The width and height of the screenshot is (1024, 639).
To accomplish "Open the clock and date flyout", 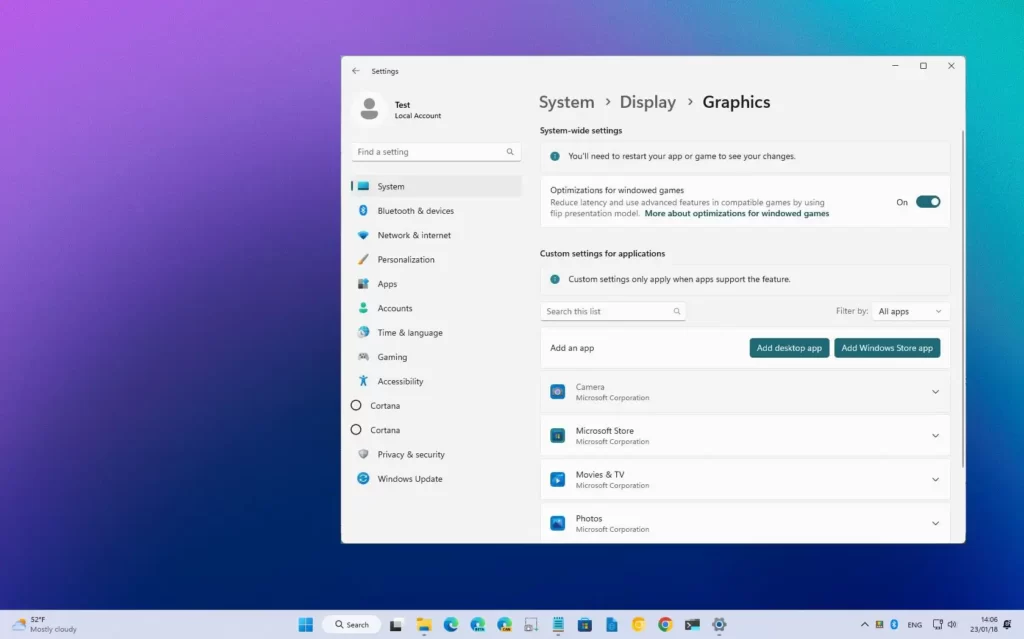I will click(x=984, y=625).
